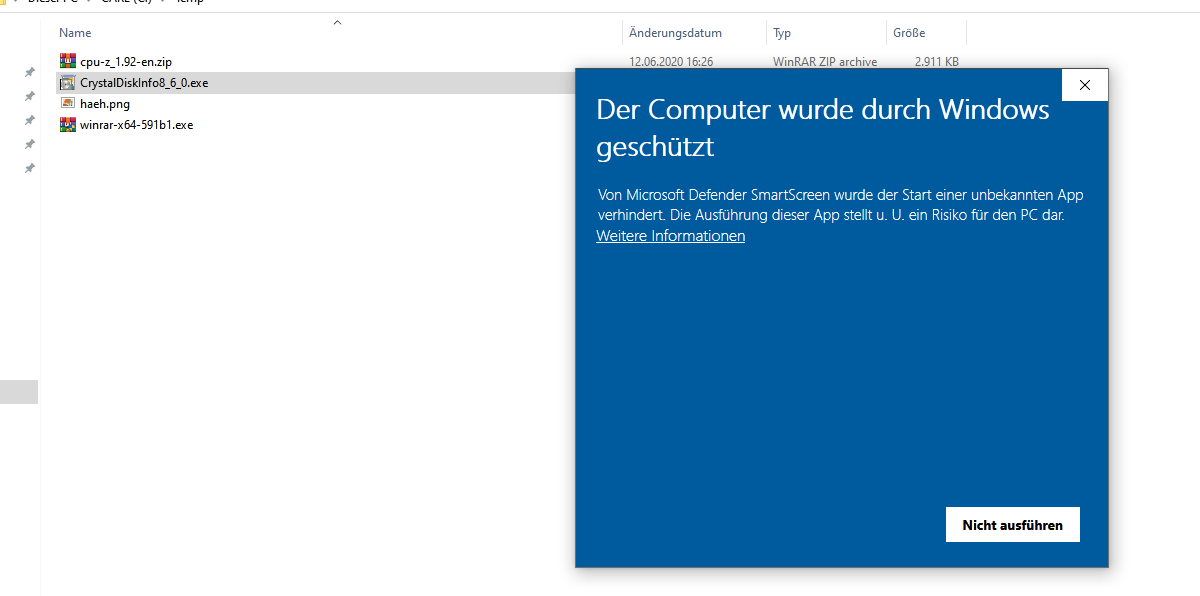Click the 2.911 KB size cell
Viewport: 1200px width, 596px height.
coord(937,62)
